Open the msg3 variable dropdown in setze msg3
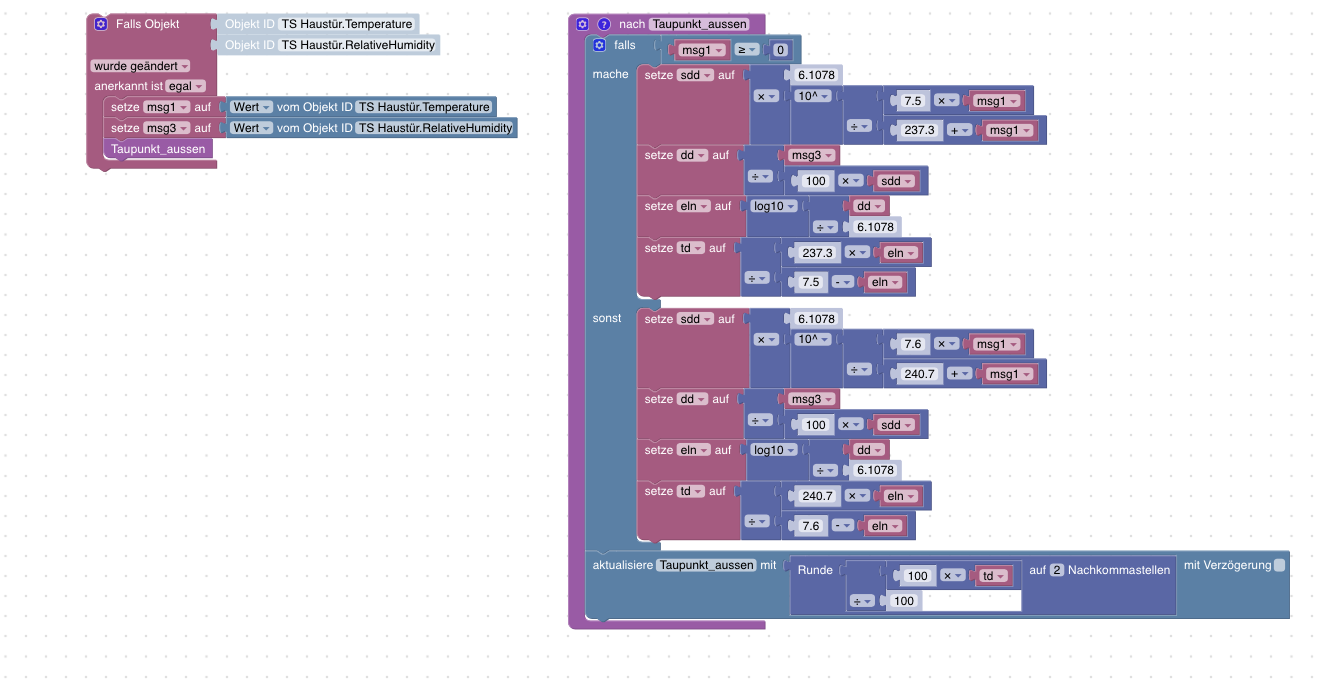Viewport: 1328px width, 684px height. click(166, 128)
